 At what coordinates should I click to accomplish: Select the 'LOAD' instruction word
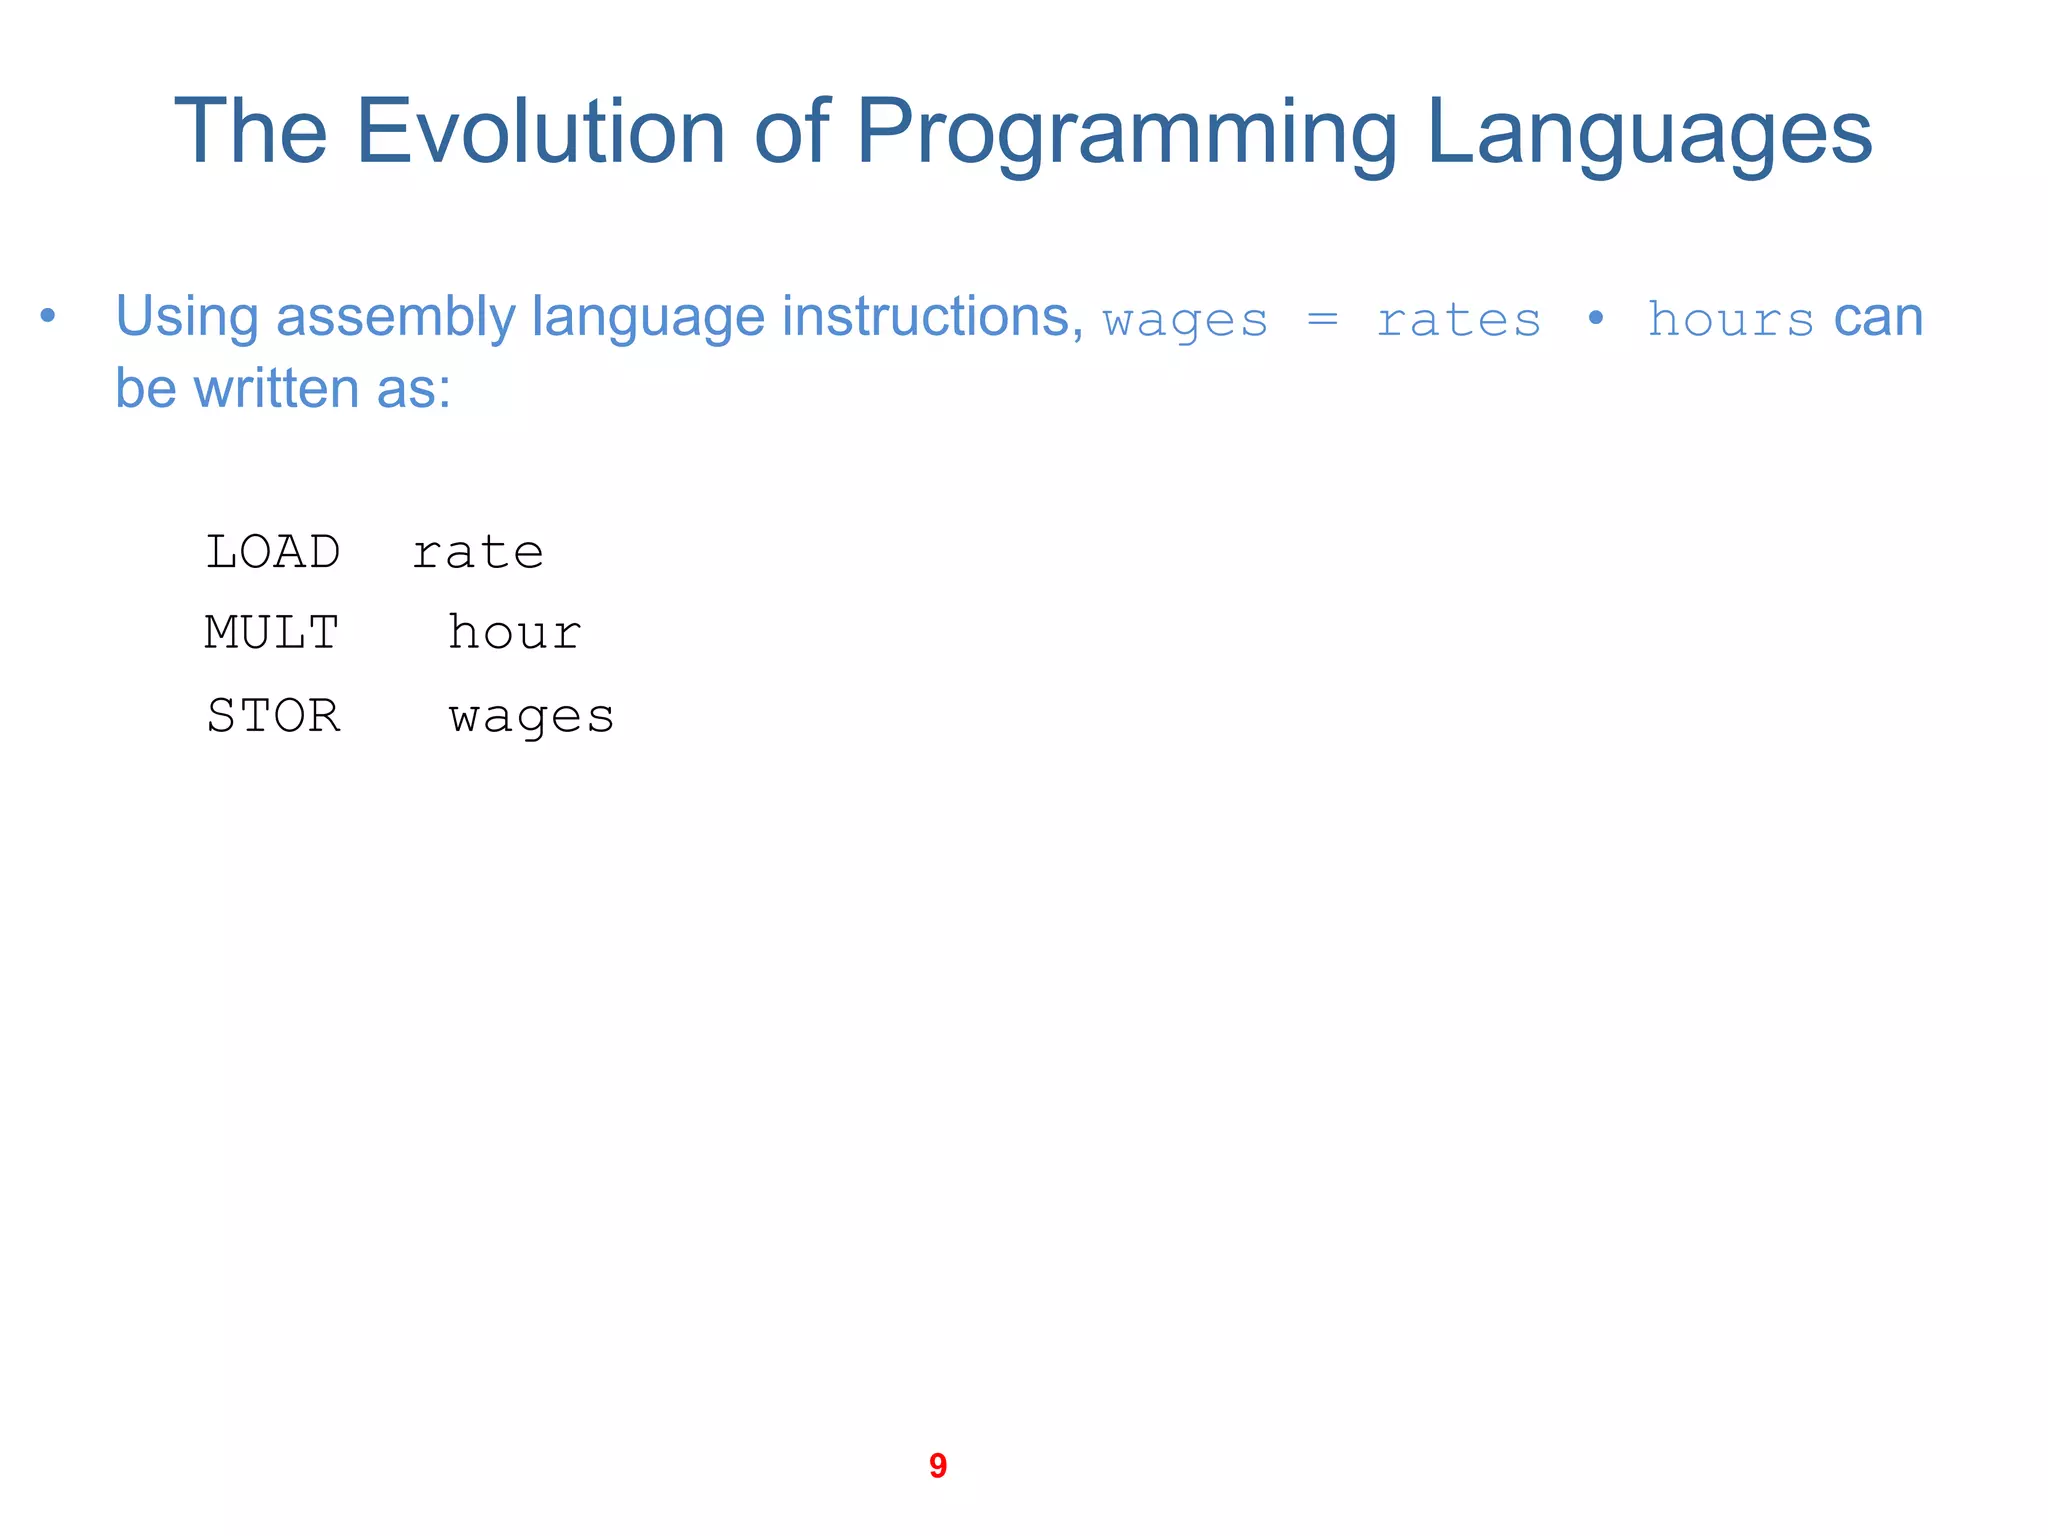pos(273,552)
